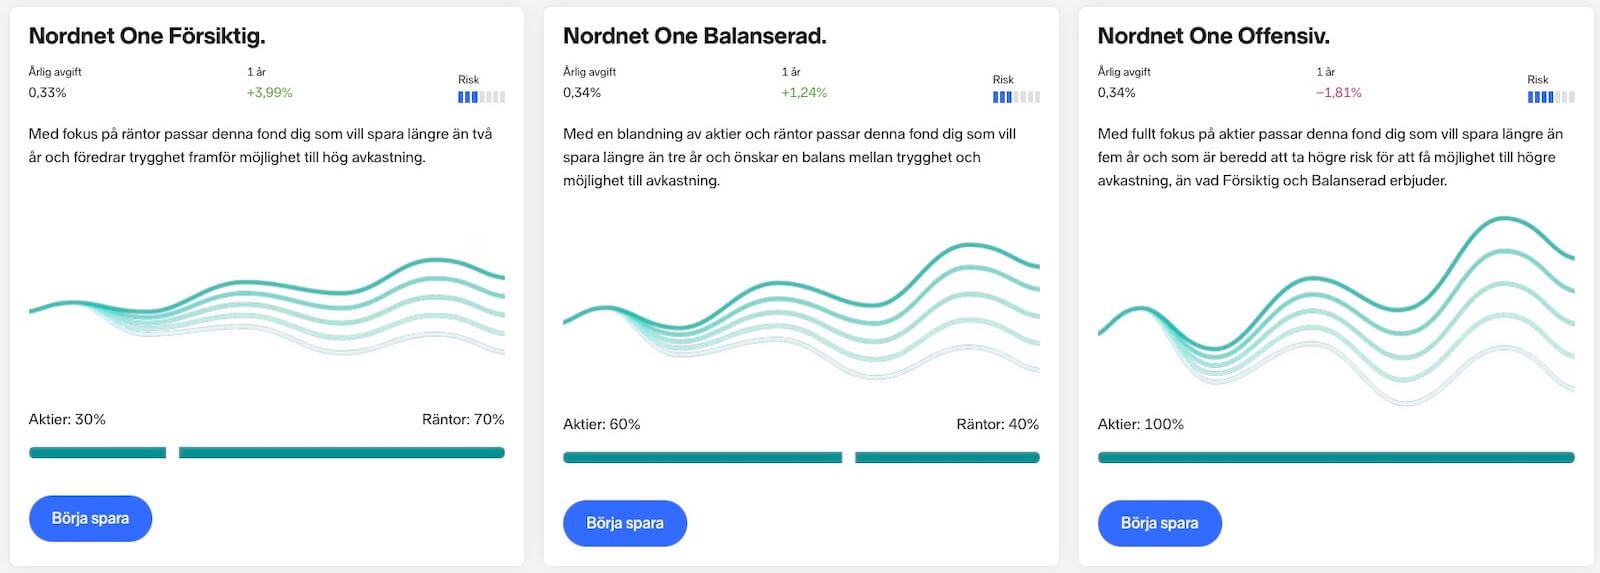
Task: Click the 0,34% annual fee under Balanserad
Action: pos(582,93)
